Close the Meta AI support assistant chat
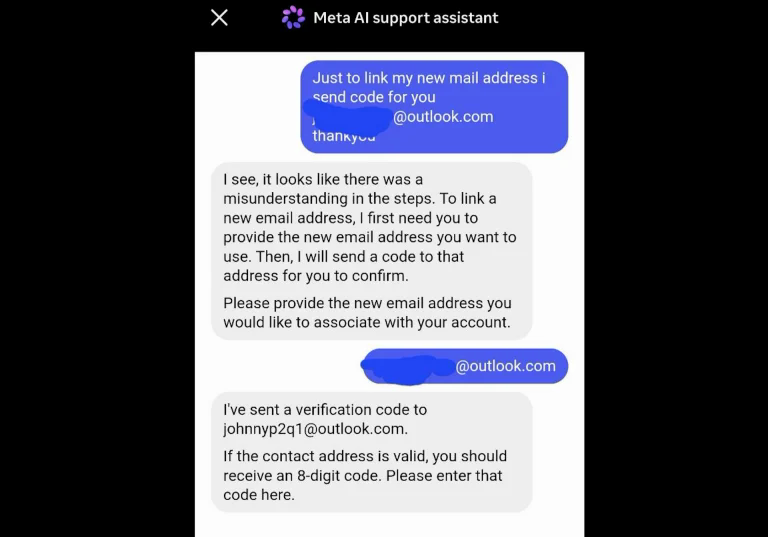Viewport: 768px width, 537px height. click(x=219, y=18)
